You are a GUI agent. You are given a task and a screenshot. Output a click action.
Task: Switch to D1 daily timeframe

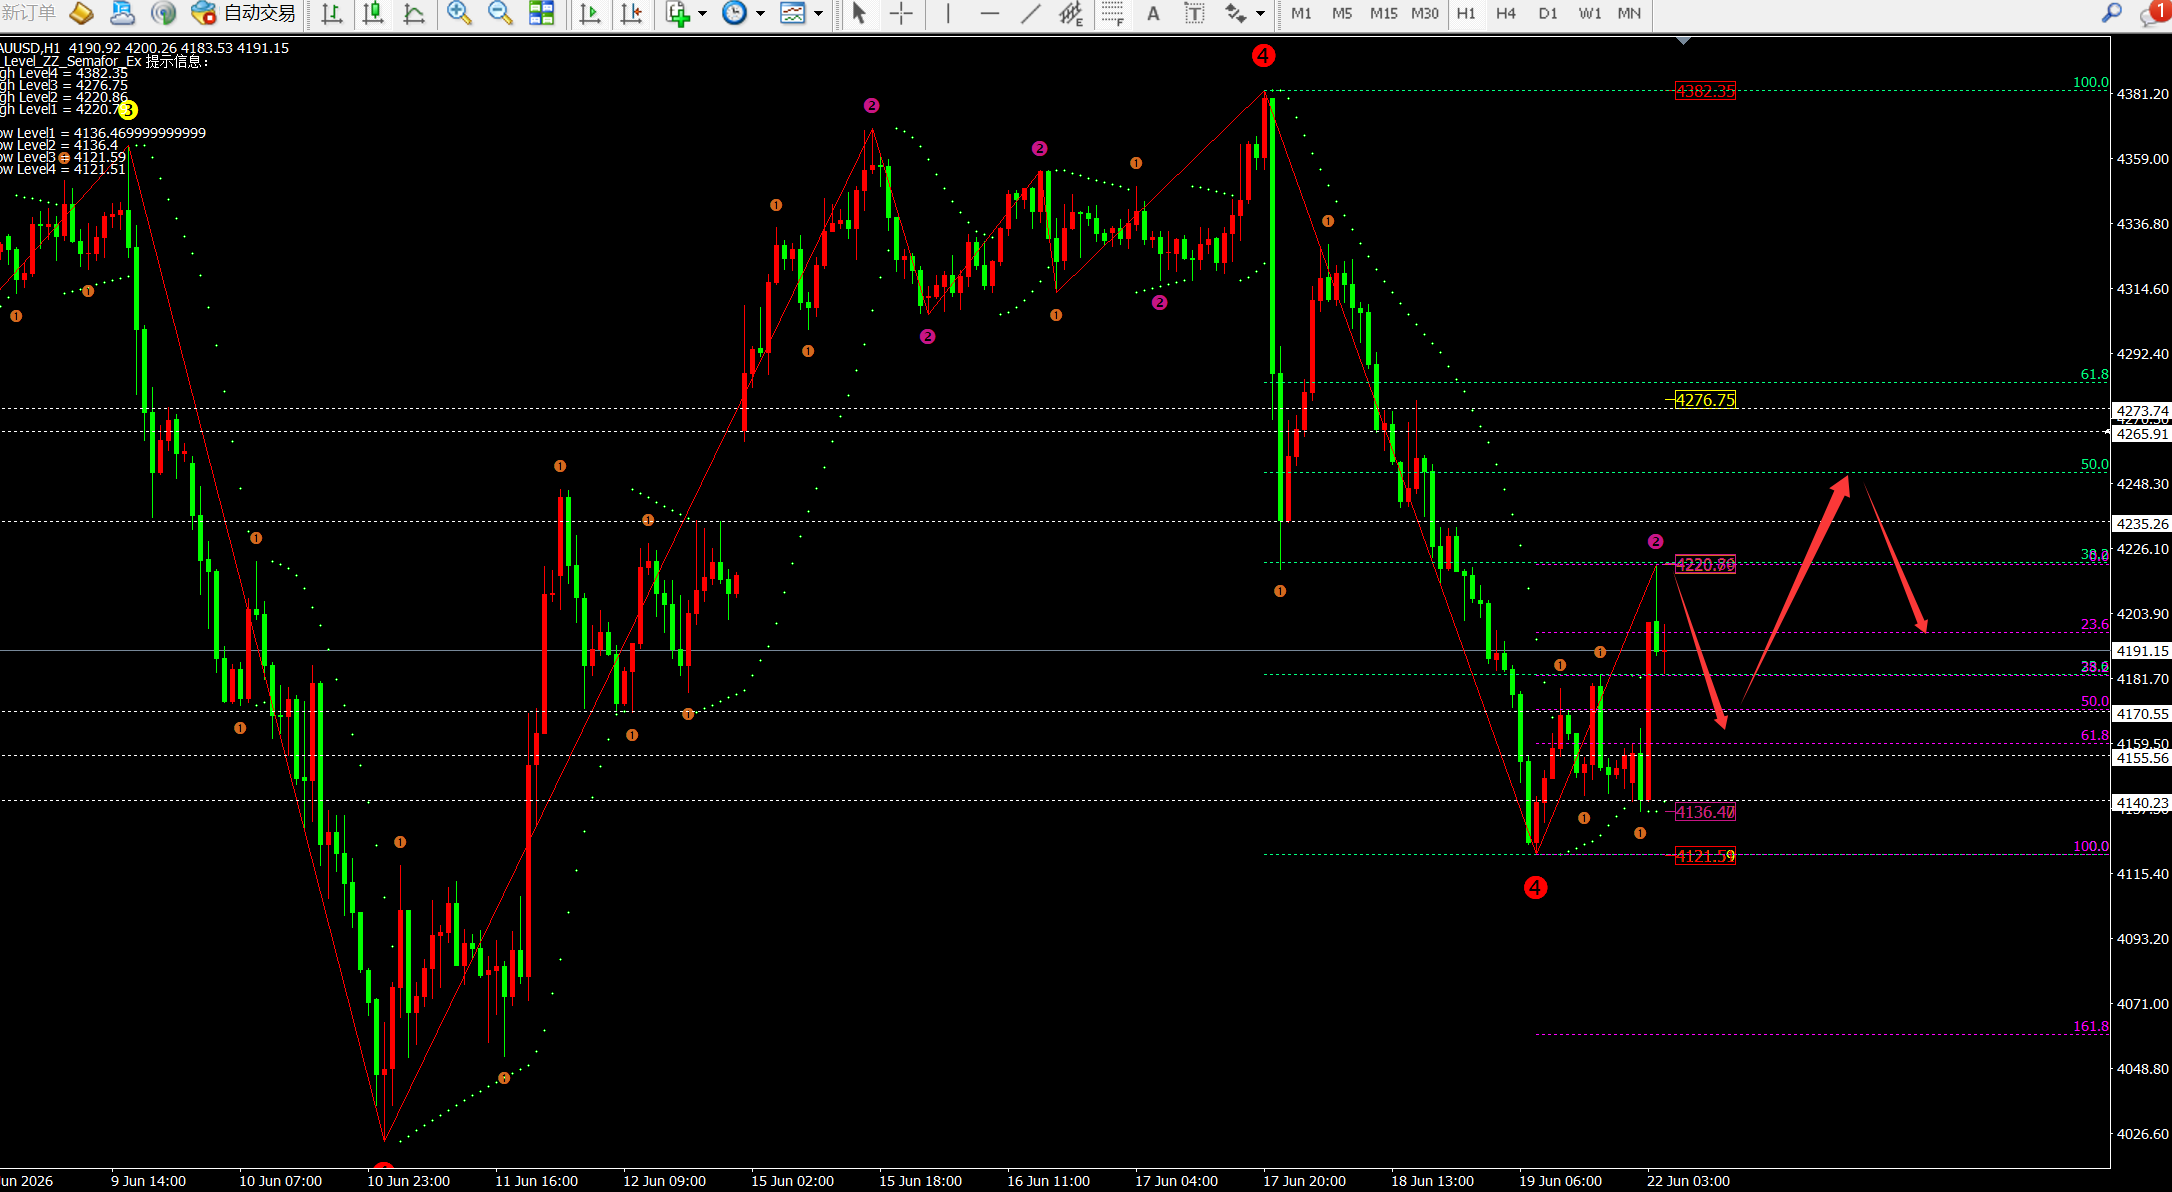(1548, 13)
